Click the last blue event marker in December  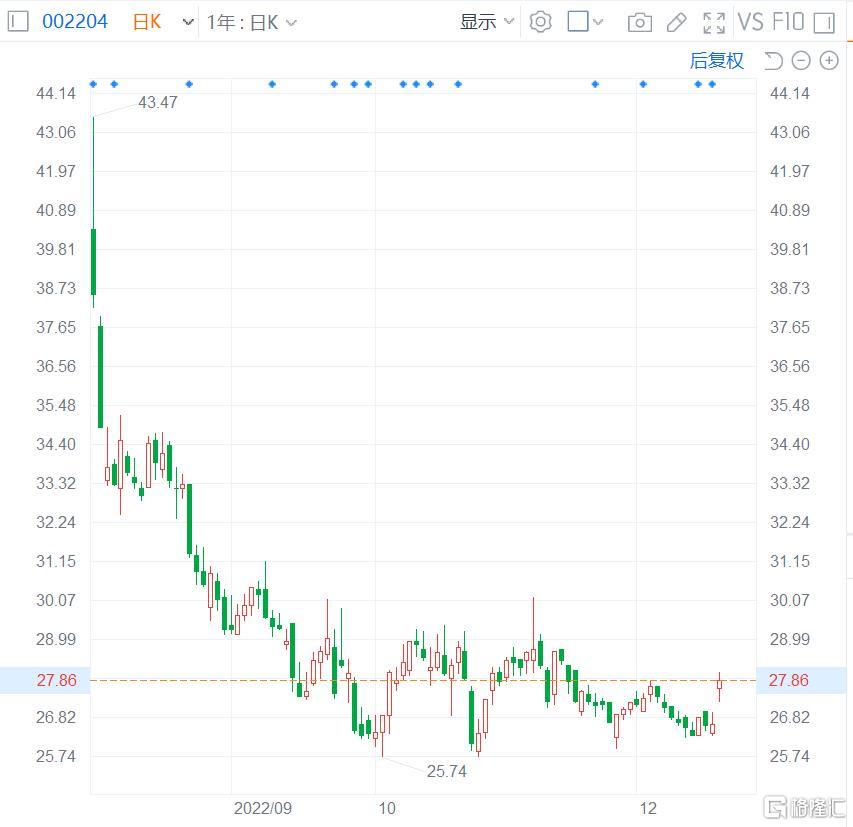(712, 84)
